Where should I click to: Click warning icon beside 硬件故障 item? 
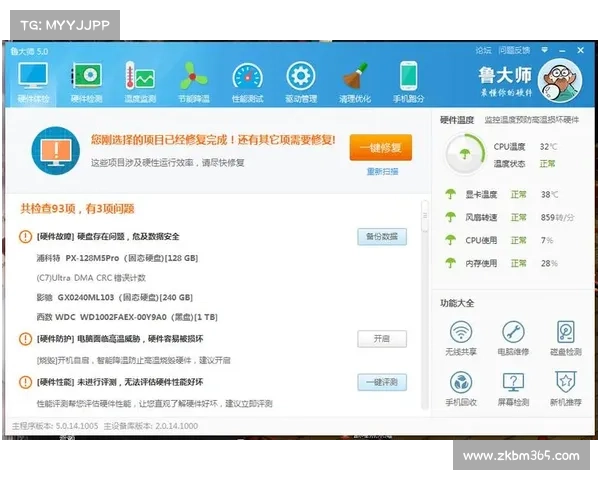[x=25, y=237]
